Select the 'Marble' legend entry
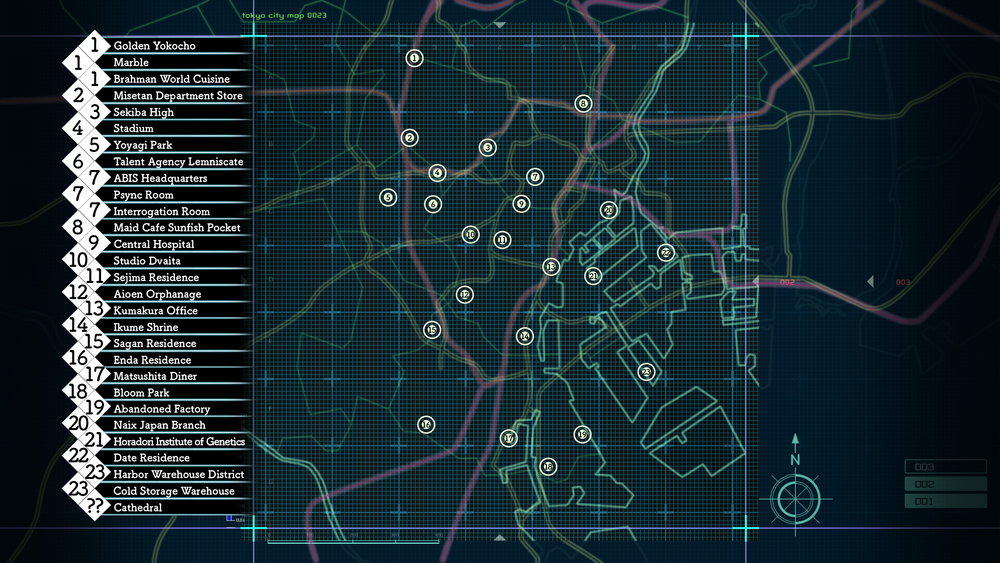Screen dimensions: 1000x563 pos(131,62)
